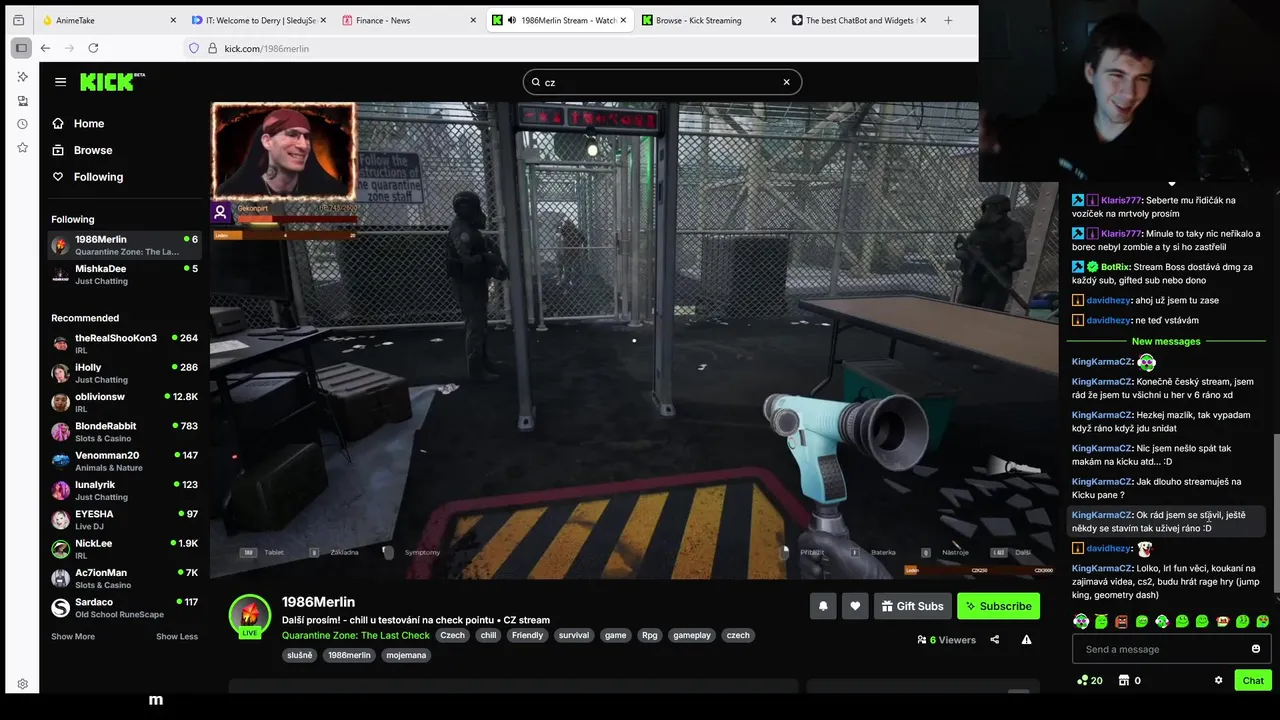
Task: Close the AnimeTake tab
Action: (173, 20)
